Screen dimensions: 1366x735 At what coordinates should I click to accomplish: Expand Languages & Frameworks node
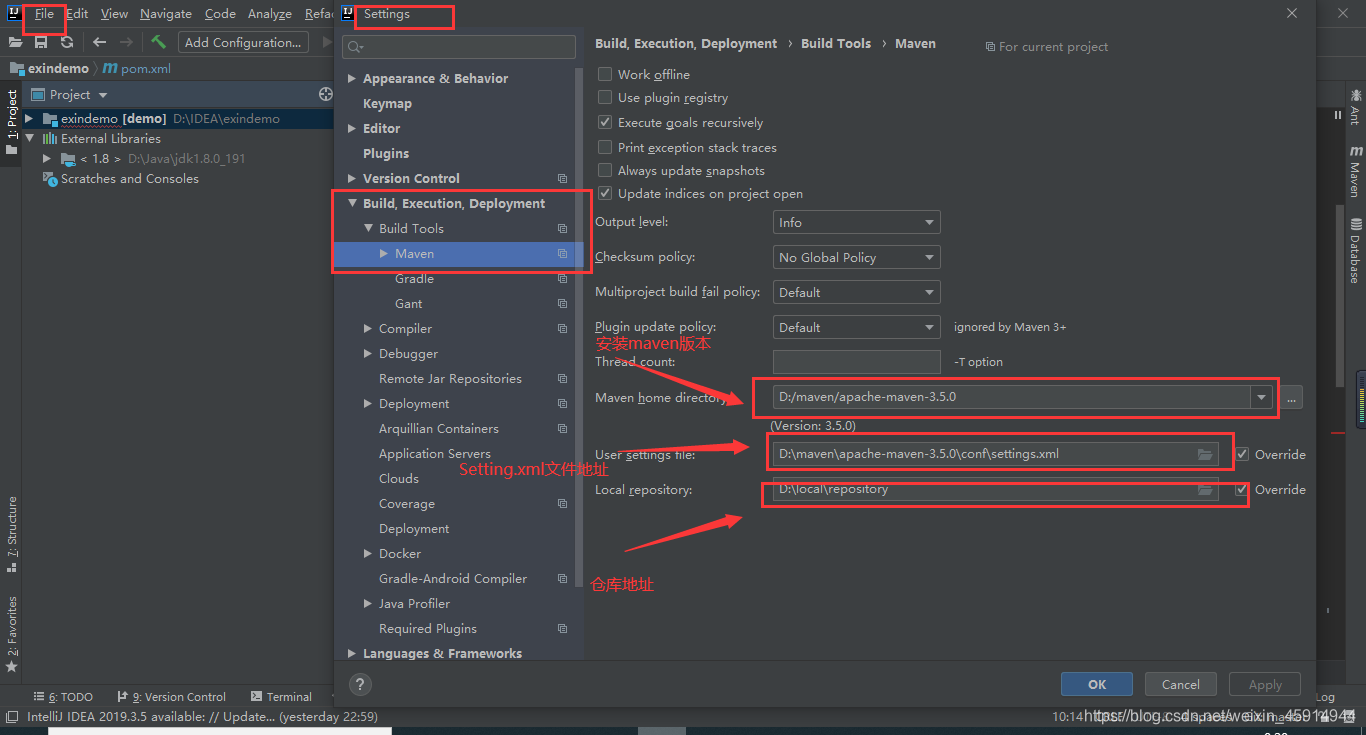[x=351, y=653]
